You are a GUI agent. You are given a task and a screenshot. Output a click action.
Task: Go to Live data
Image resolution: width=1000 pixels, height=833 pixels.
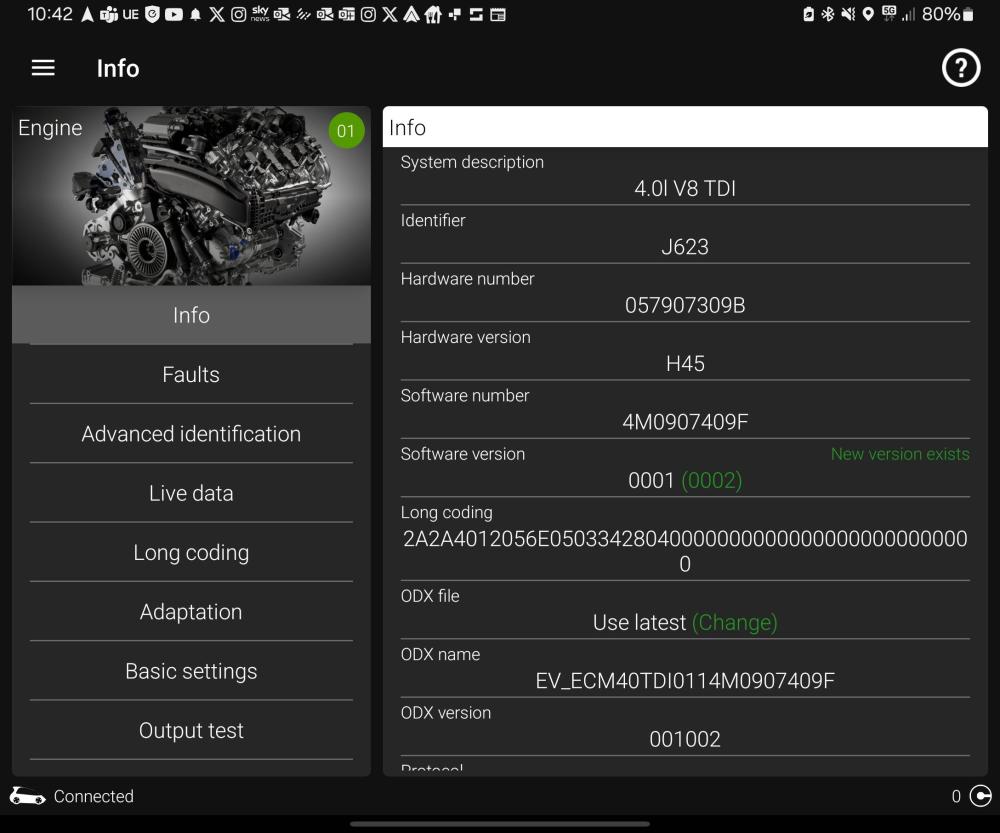point(191,493)
